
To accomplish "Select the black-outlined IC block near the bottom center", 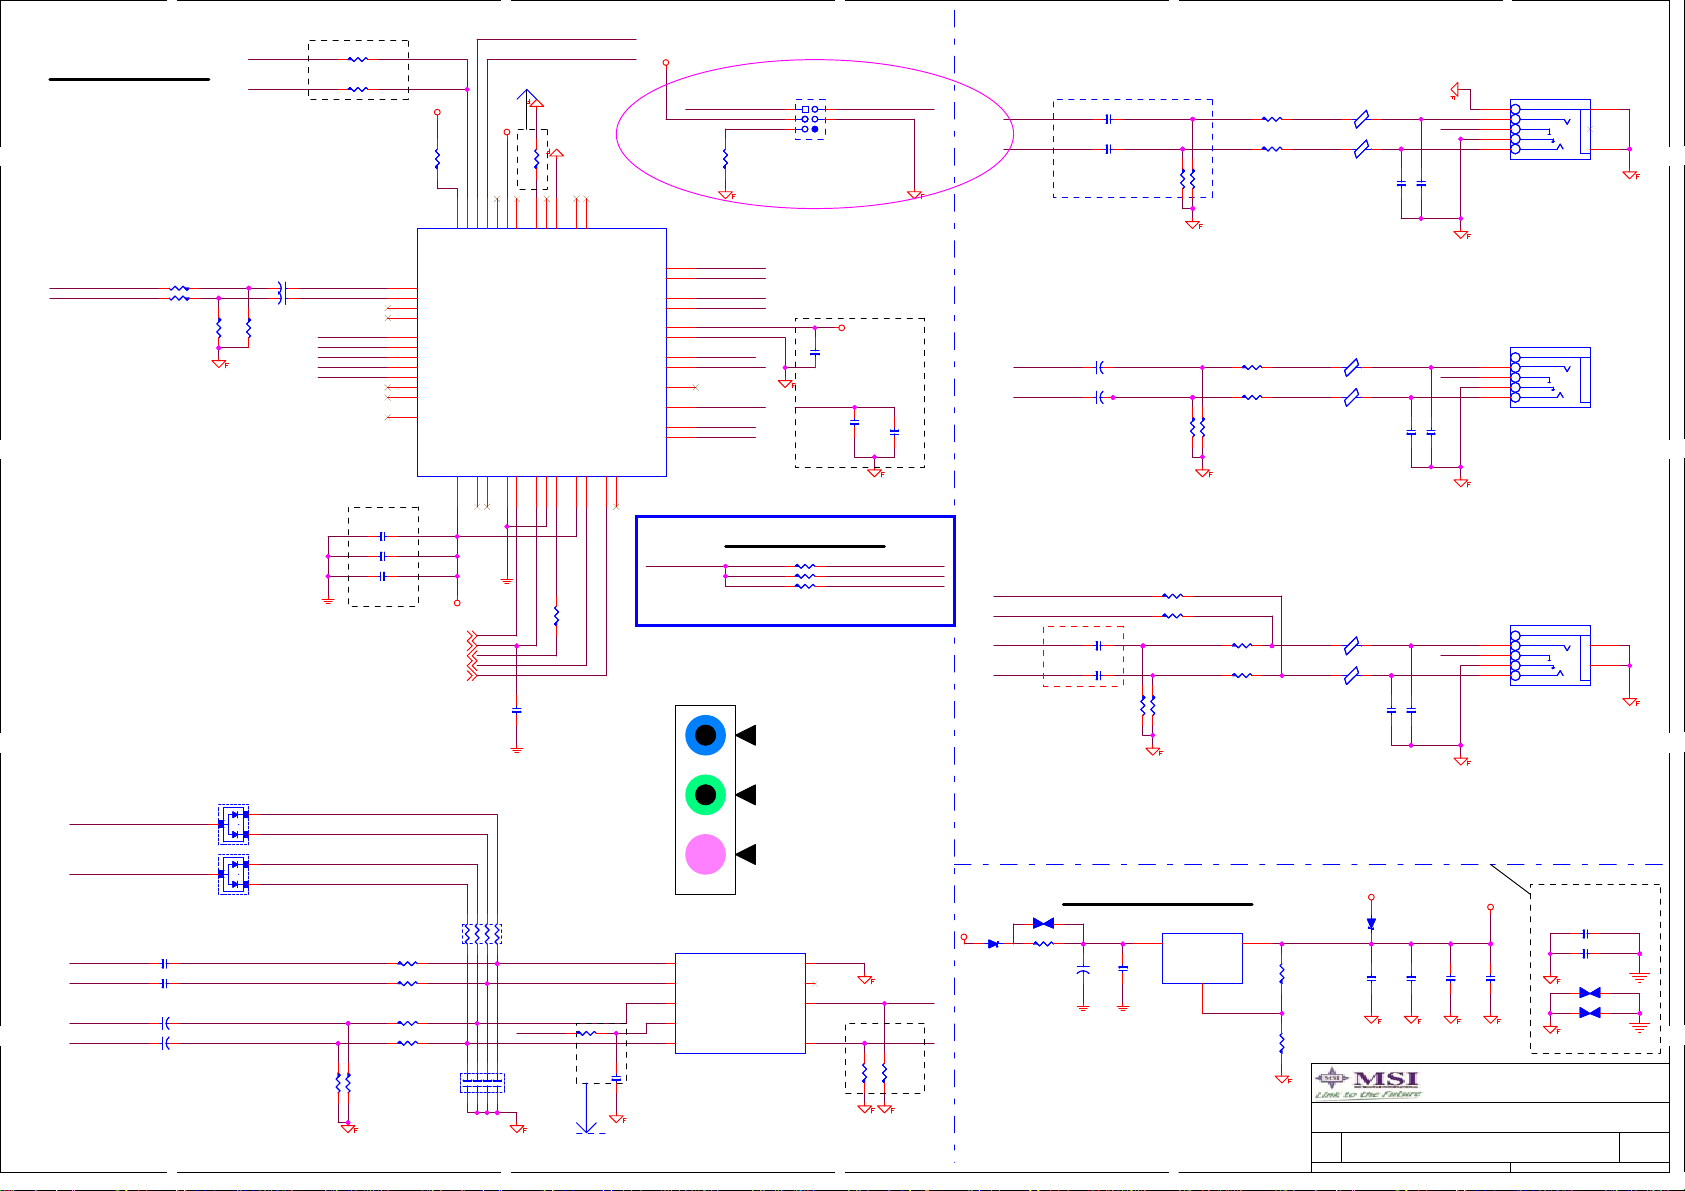I will [740, 1003].
